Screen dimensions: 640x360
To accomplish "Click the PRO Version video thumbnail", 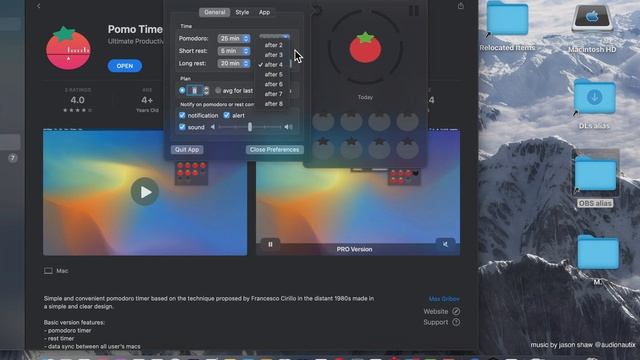I will 358,193.
